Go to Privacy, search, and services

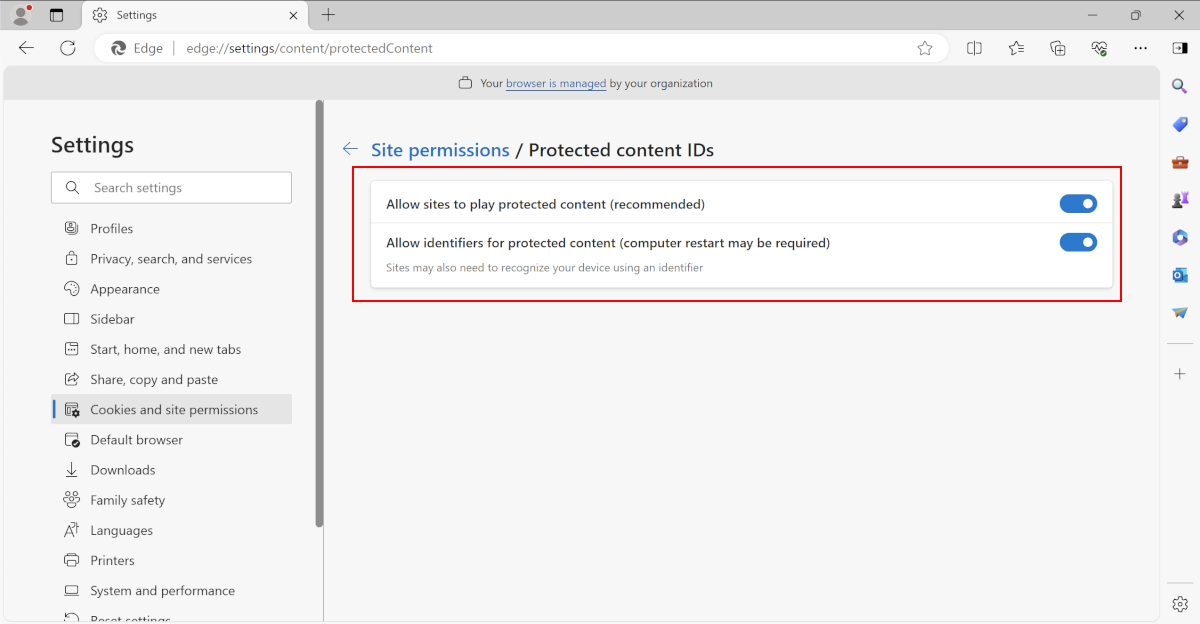(x=171, y=259)
